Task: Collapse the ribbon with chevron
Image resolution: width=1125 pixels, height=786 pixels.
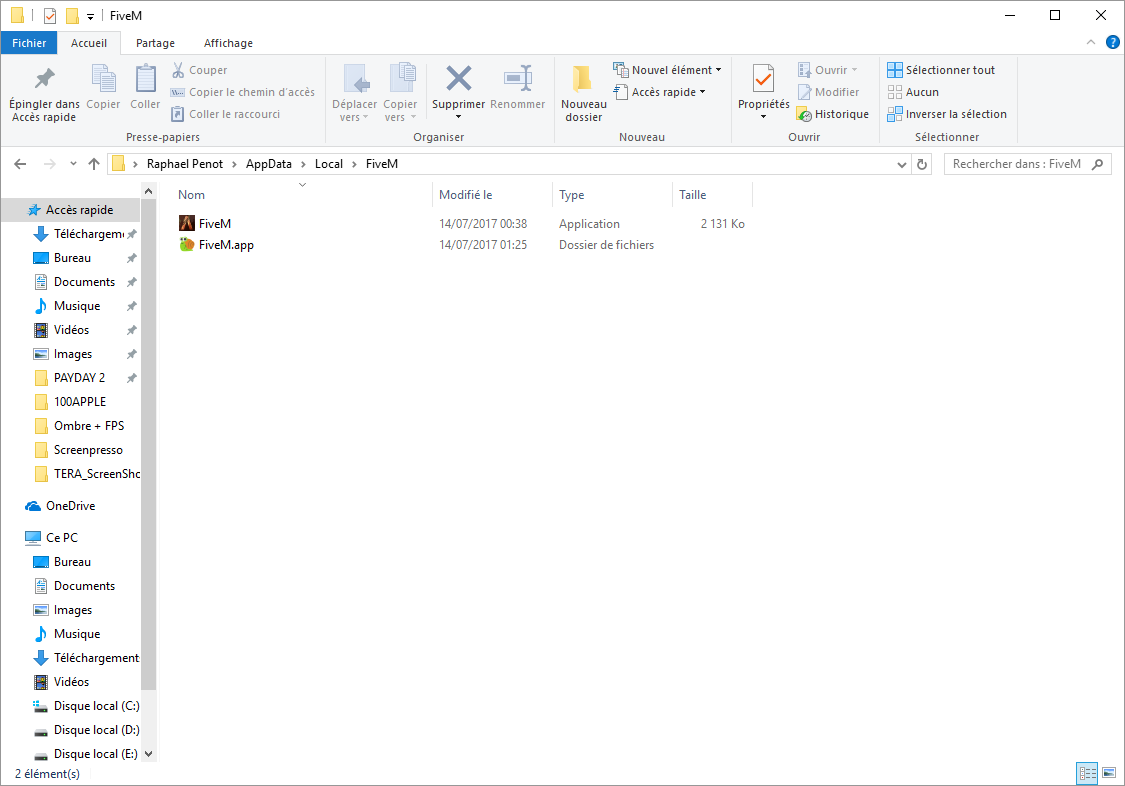Action: pos(1091,42)
